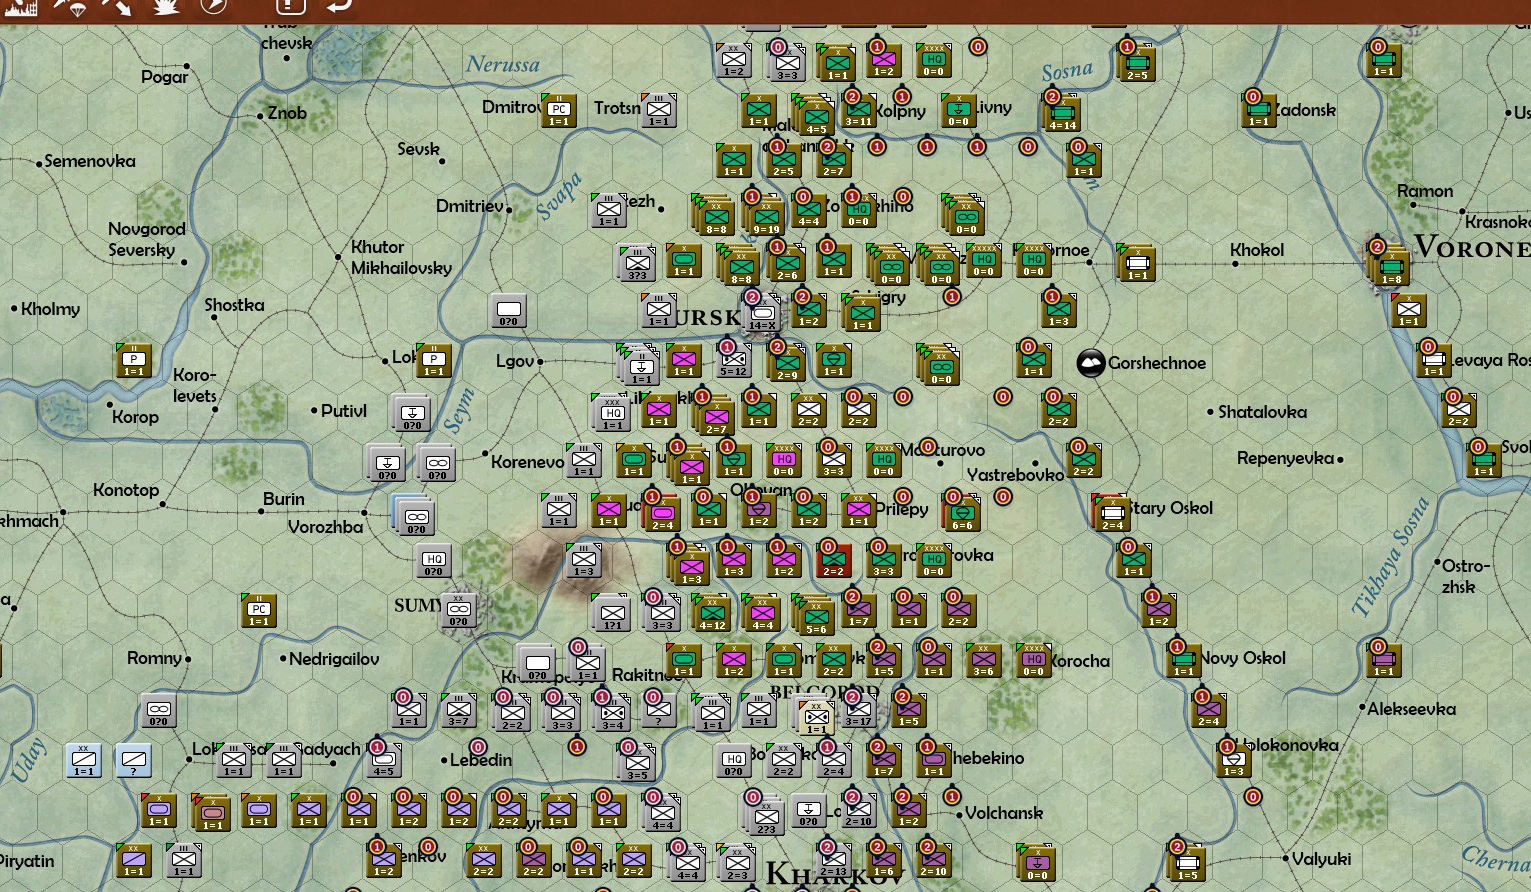Select the P unit near Korop
The width and height of the screenshot is (1531, 892).
coord(134,360)
